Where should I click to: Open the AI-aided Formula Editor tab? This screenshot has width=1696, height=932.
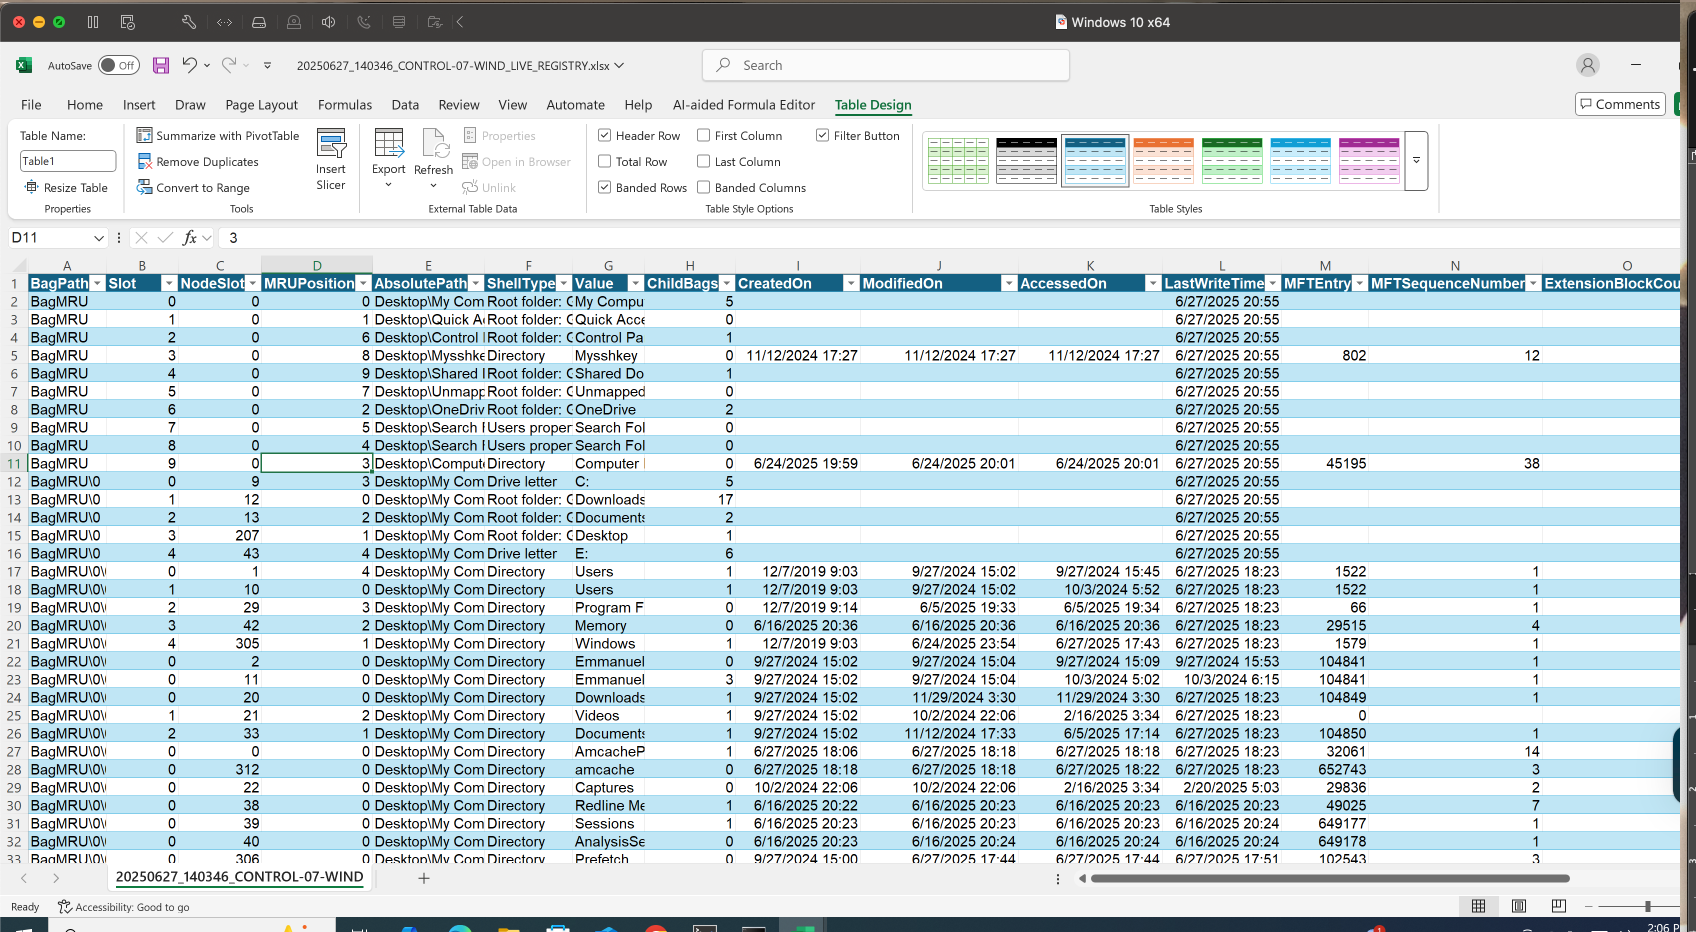(744, 105)
